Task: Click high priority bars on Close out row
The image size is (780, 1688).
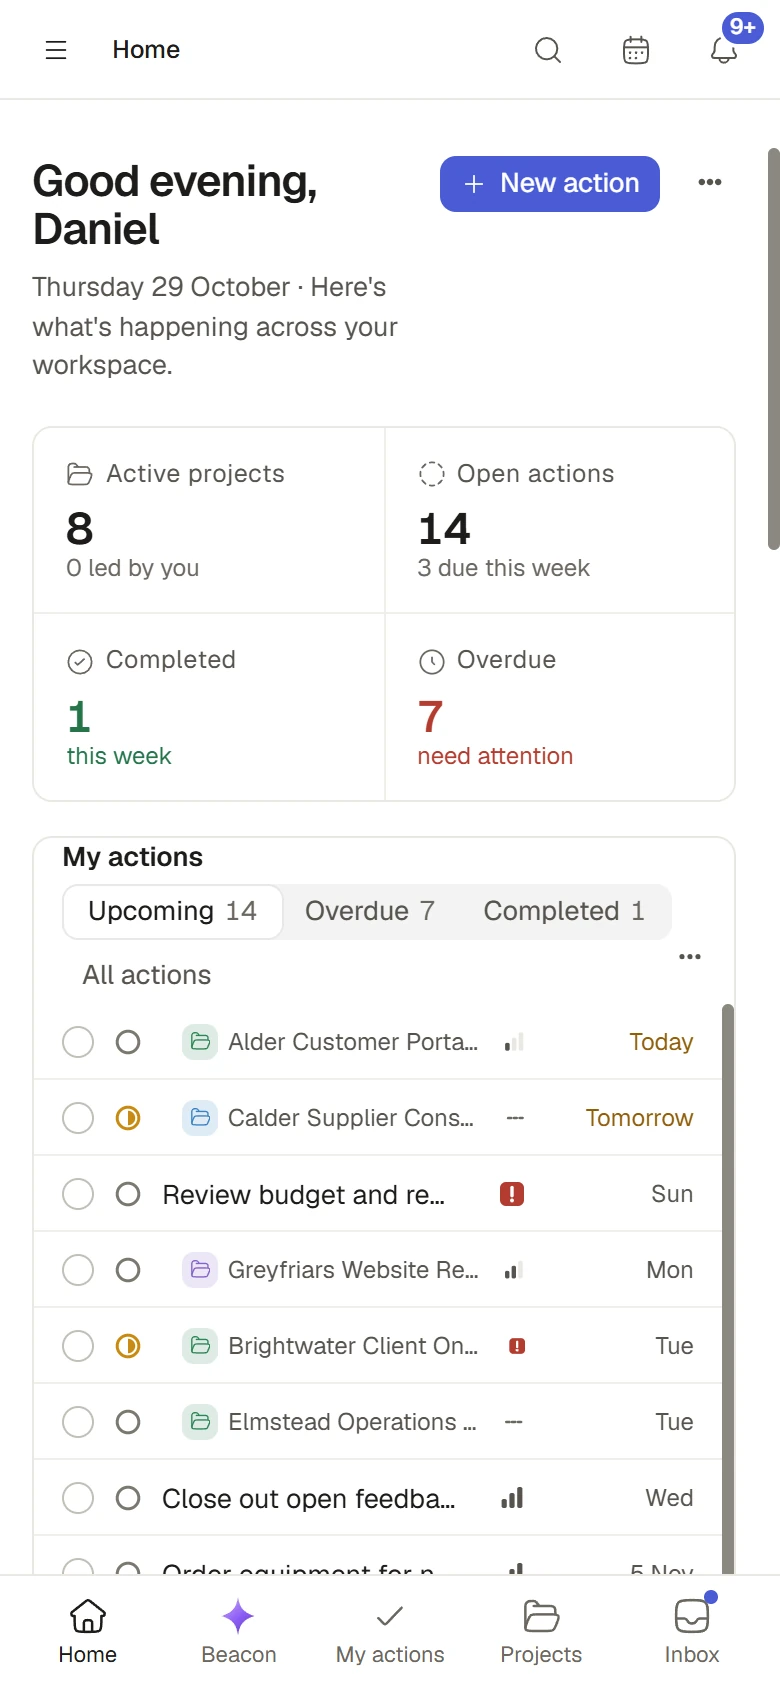Action: 512,1498
